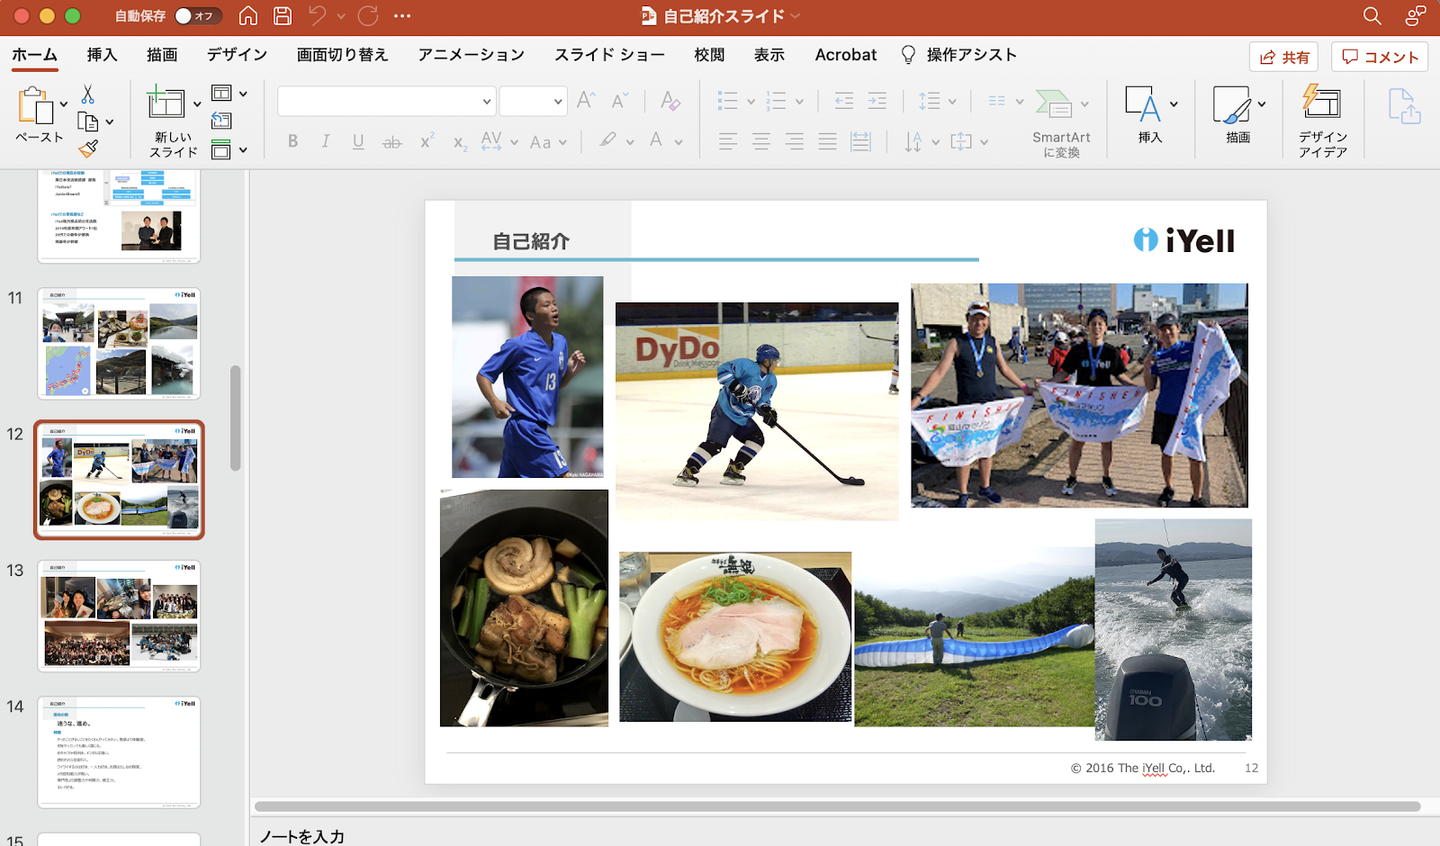1440x846 pixels.
Task: Toggle the AutoSave (自動保存) switch
Action: coord(196,16)
